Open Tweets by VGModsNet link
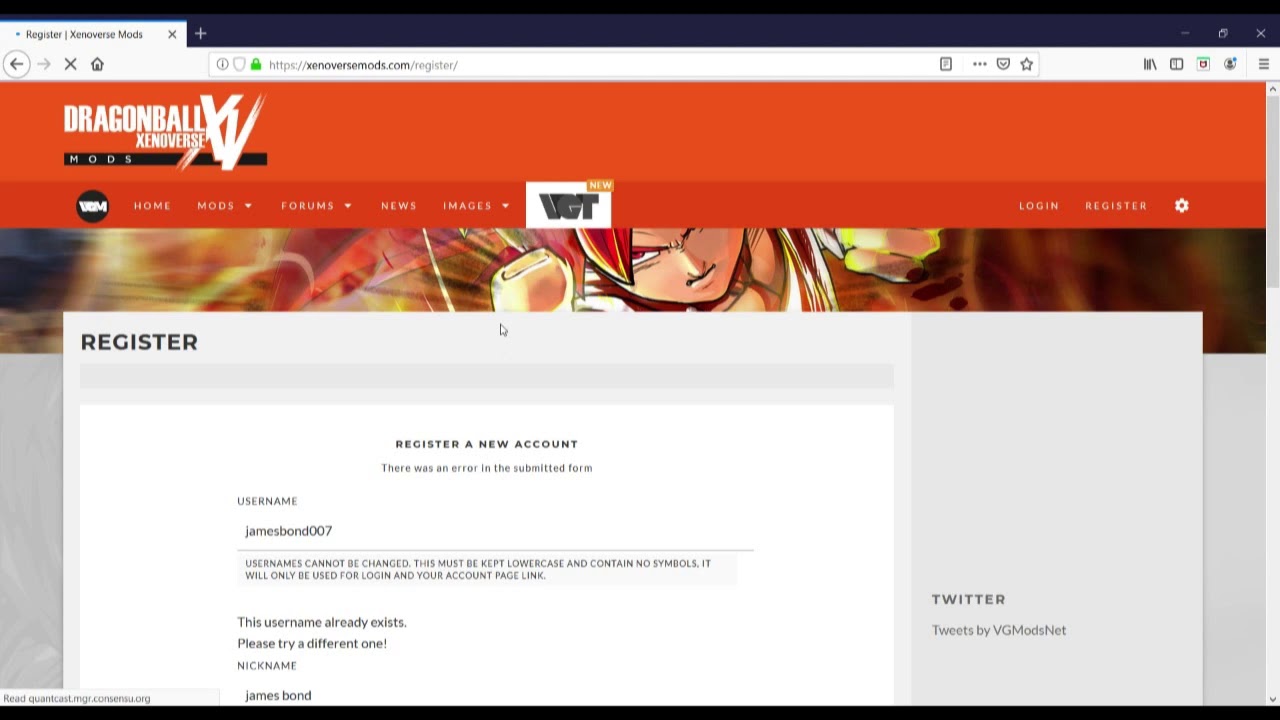 (999, 630)
